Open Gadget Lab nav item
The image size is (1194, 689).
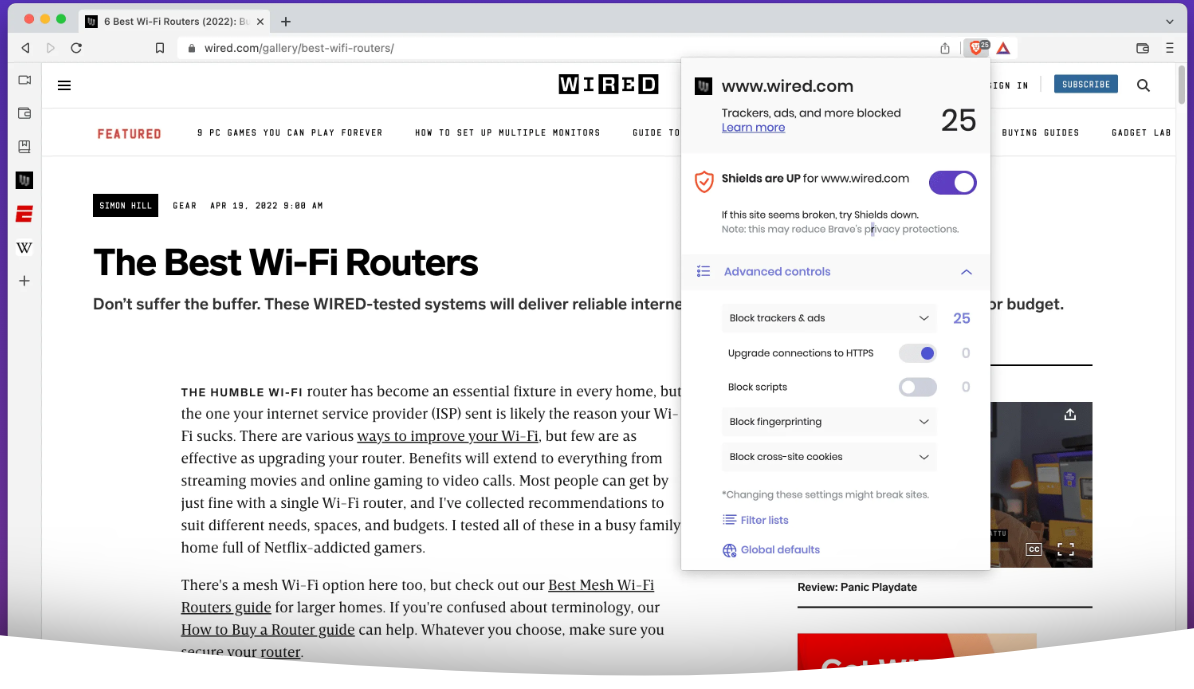click(x=1141, y=132)
